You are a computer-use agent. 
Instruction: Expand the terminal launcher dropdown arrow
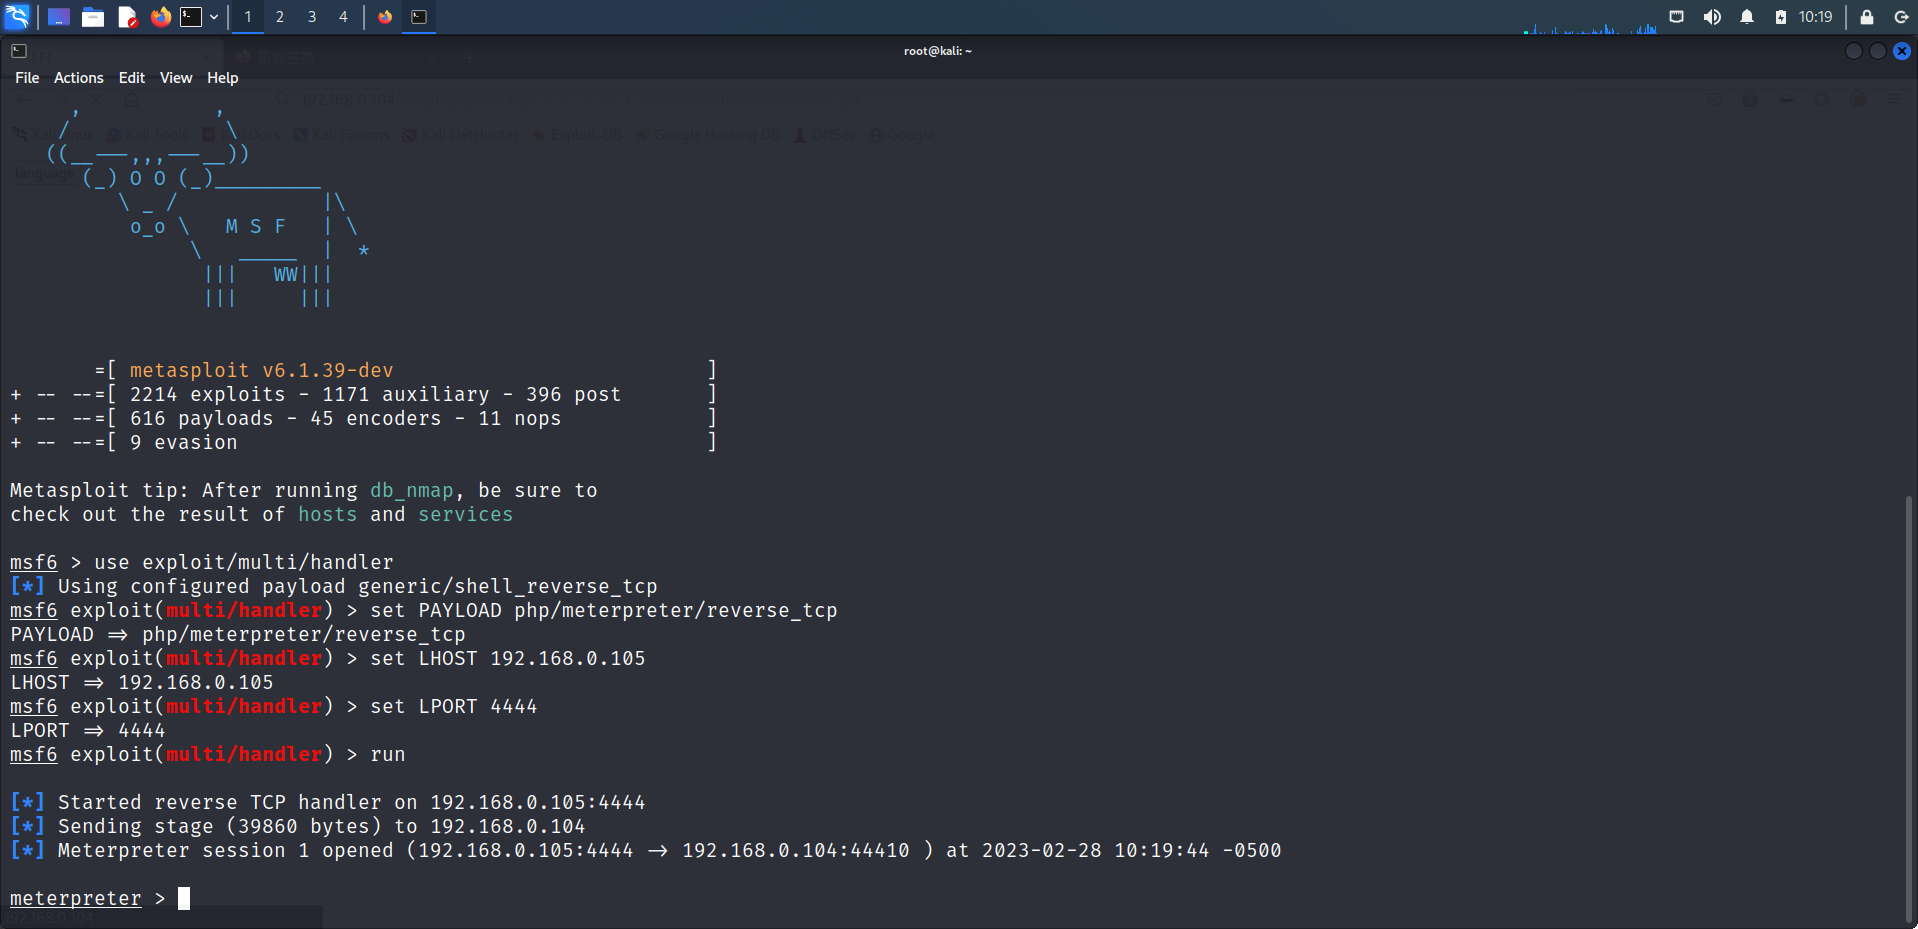(214, 17)
